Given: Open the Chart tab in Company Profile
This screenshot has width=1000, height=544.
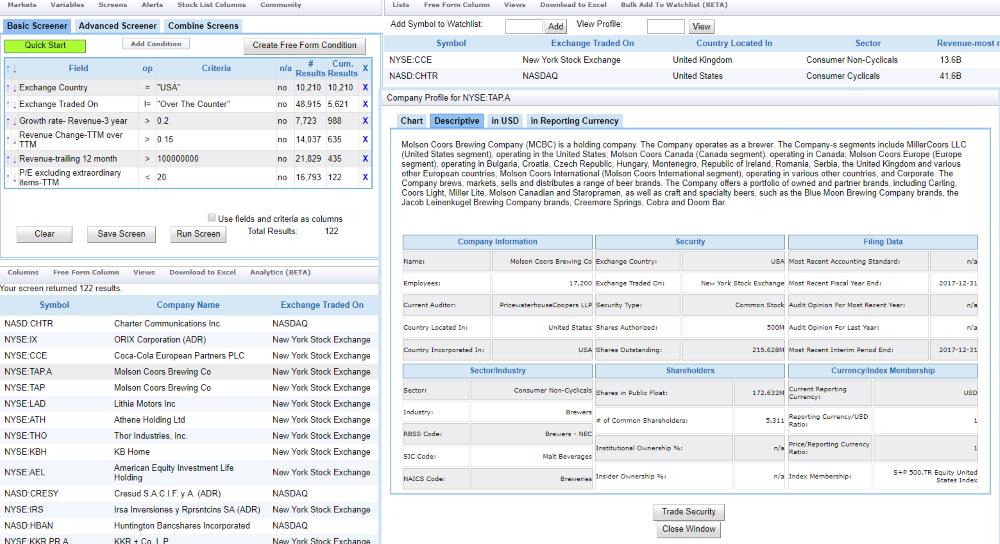Looking at the screenshot, I should (412, 121).
